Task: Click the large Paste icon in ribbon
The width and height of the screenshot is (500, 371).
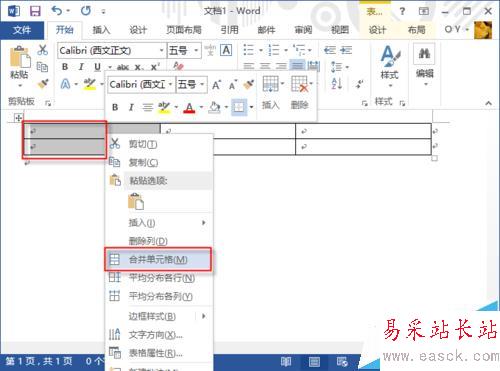Action: [20, 58]
